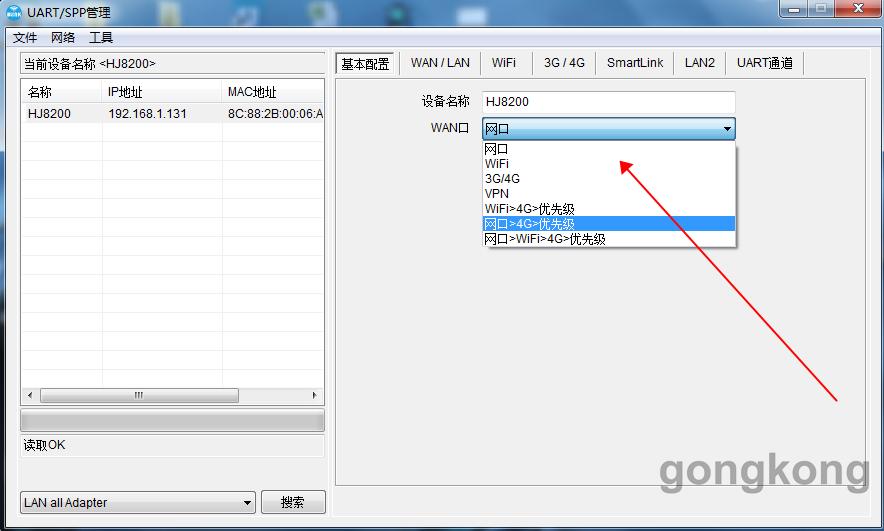Select 网口 option in dropdown list

609,149
